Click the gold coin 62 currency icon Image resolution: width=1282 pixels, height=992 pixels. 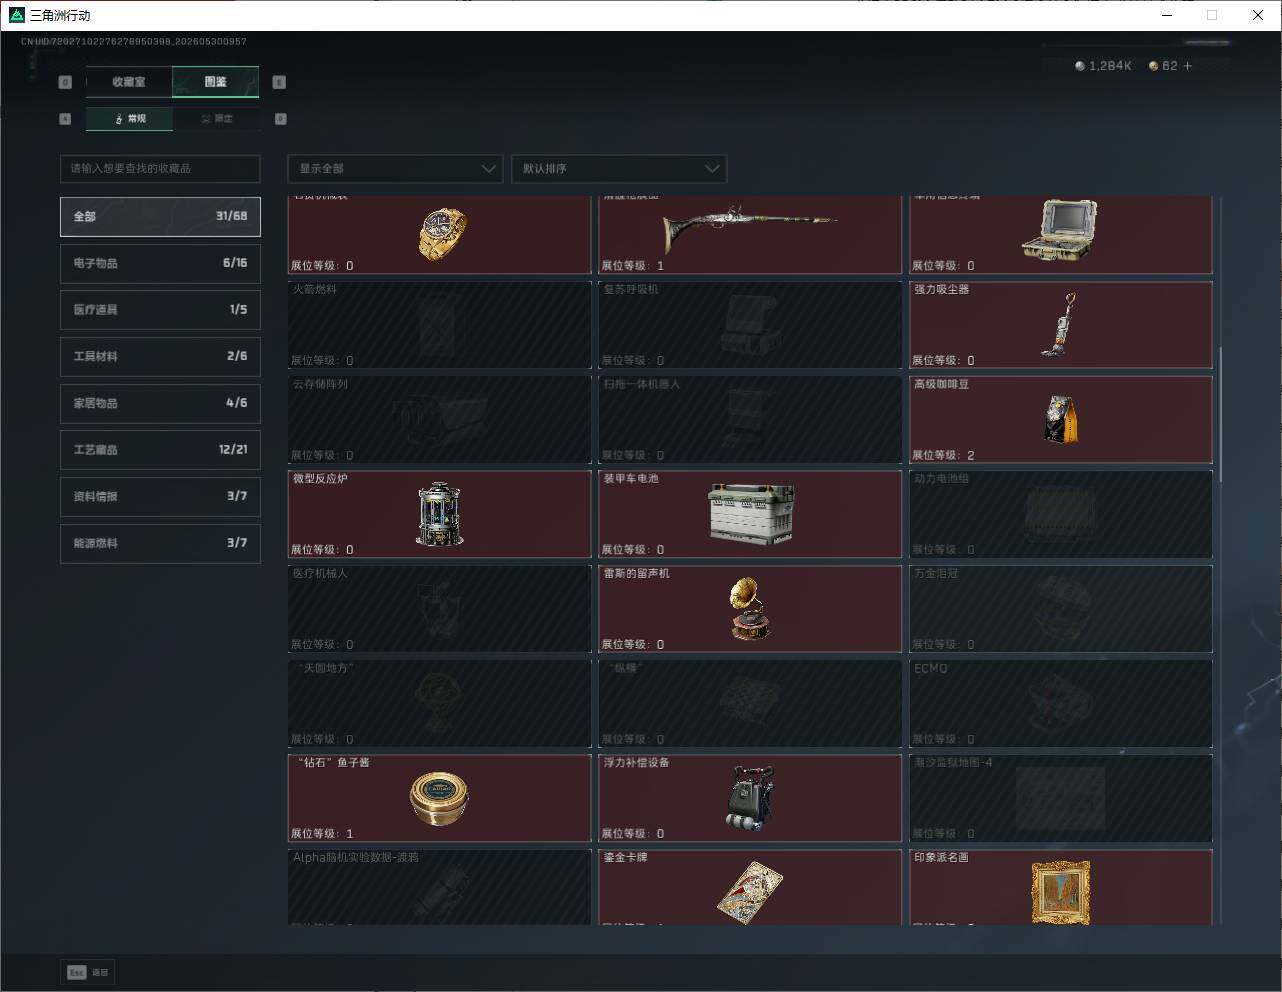click(x=1153, y=66)
